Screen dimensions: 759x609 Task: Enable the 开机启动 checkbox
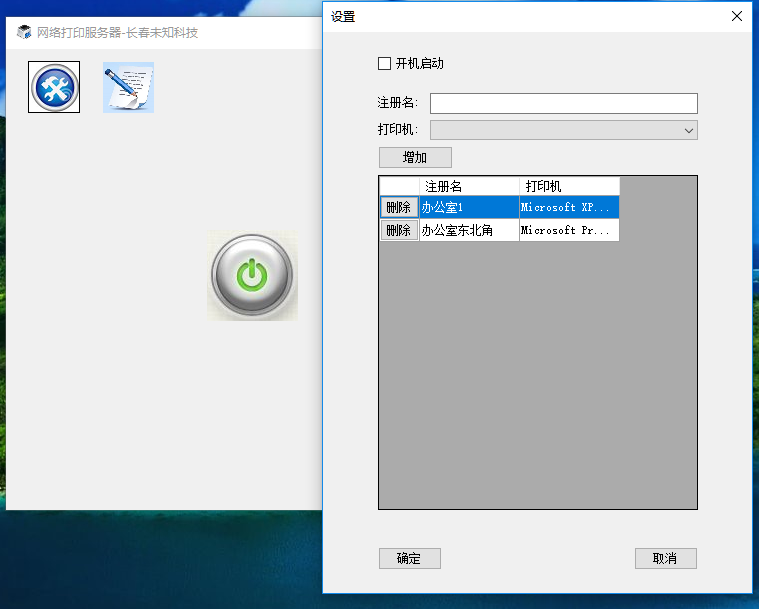[385, 64]
